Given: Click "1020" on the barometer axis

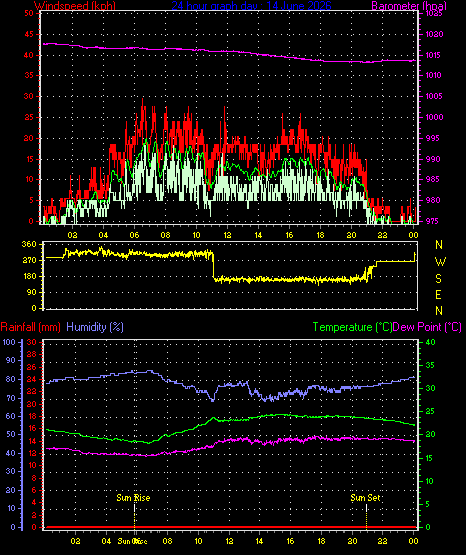Looking at the screenshot, I should pyautogui.click(x=434, y=34).
